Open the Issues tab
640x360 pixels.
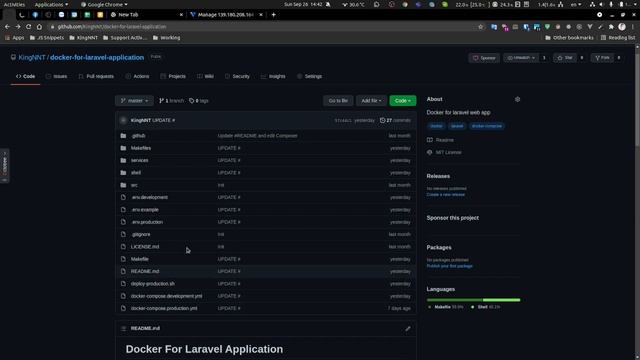click(x=56, y=76)
